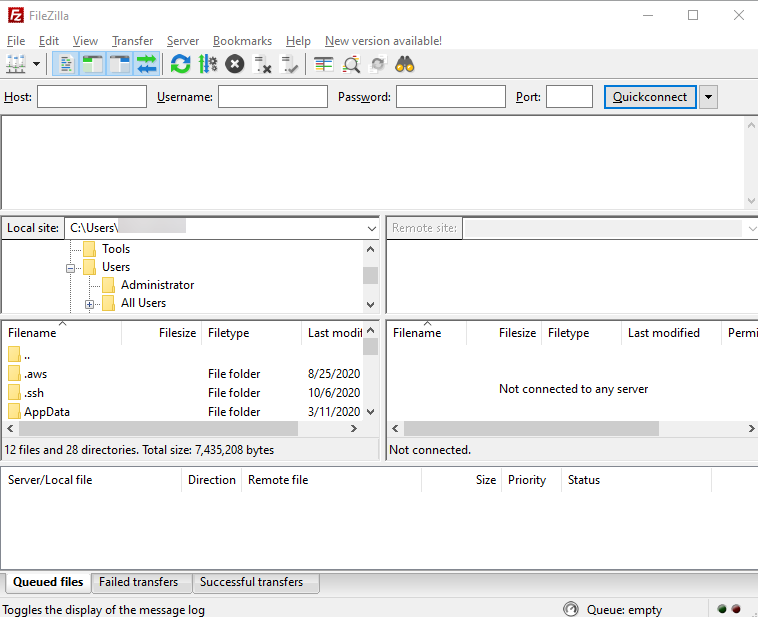Cancel current operation icon
The image size is (758, 617).
pos(234,64)
